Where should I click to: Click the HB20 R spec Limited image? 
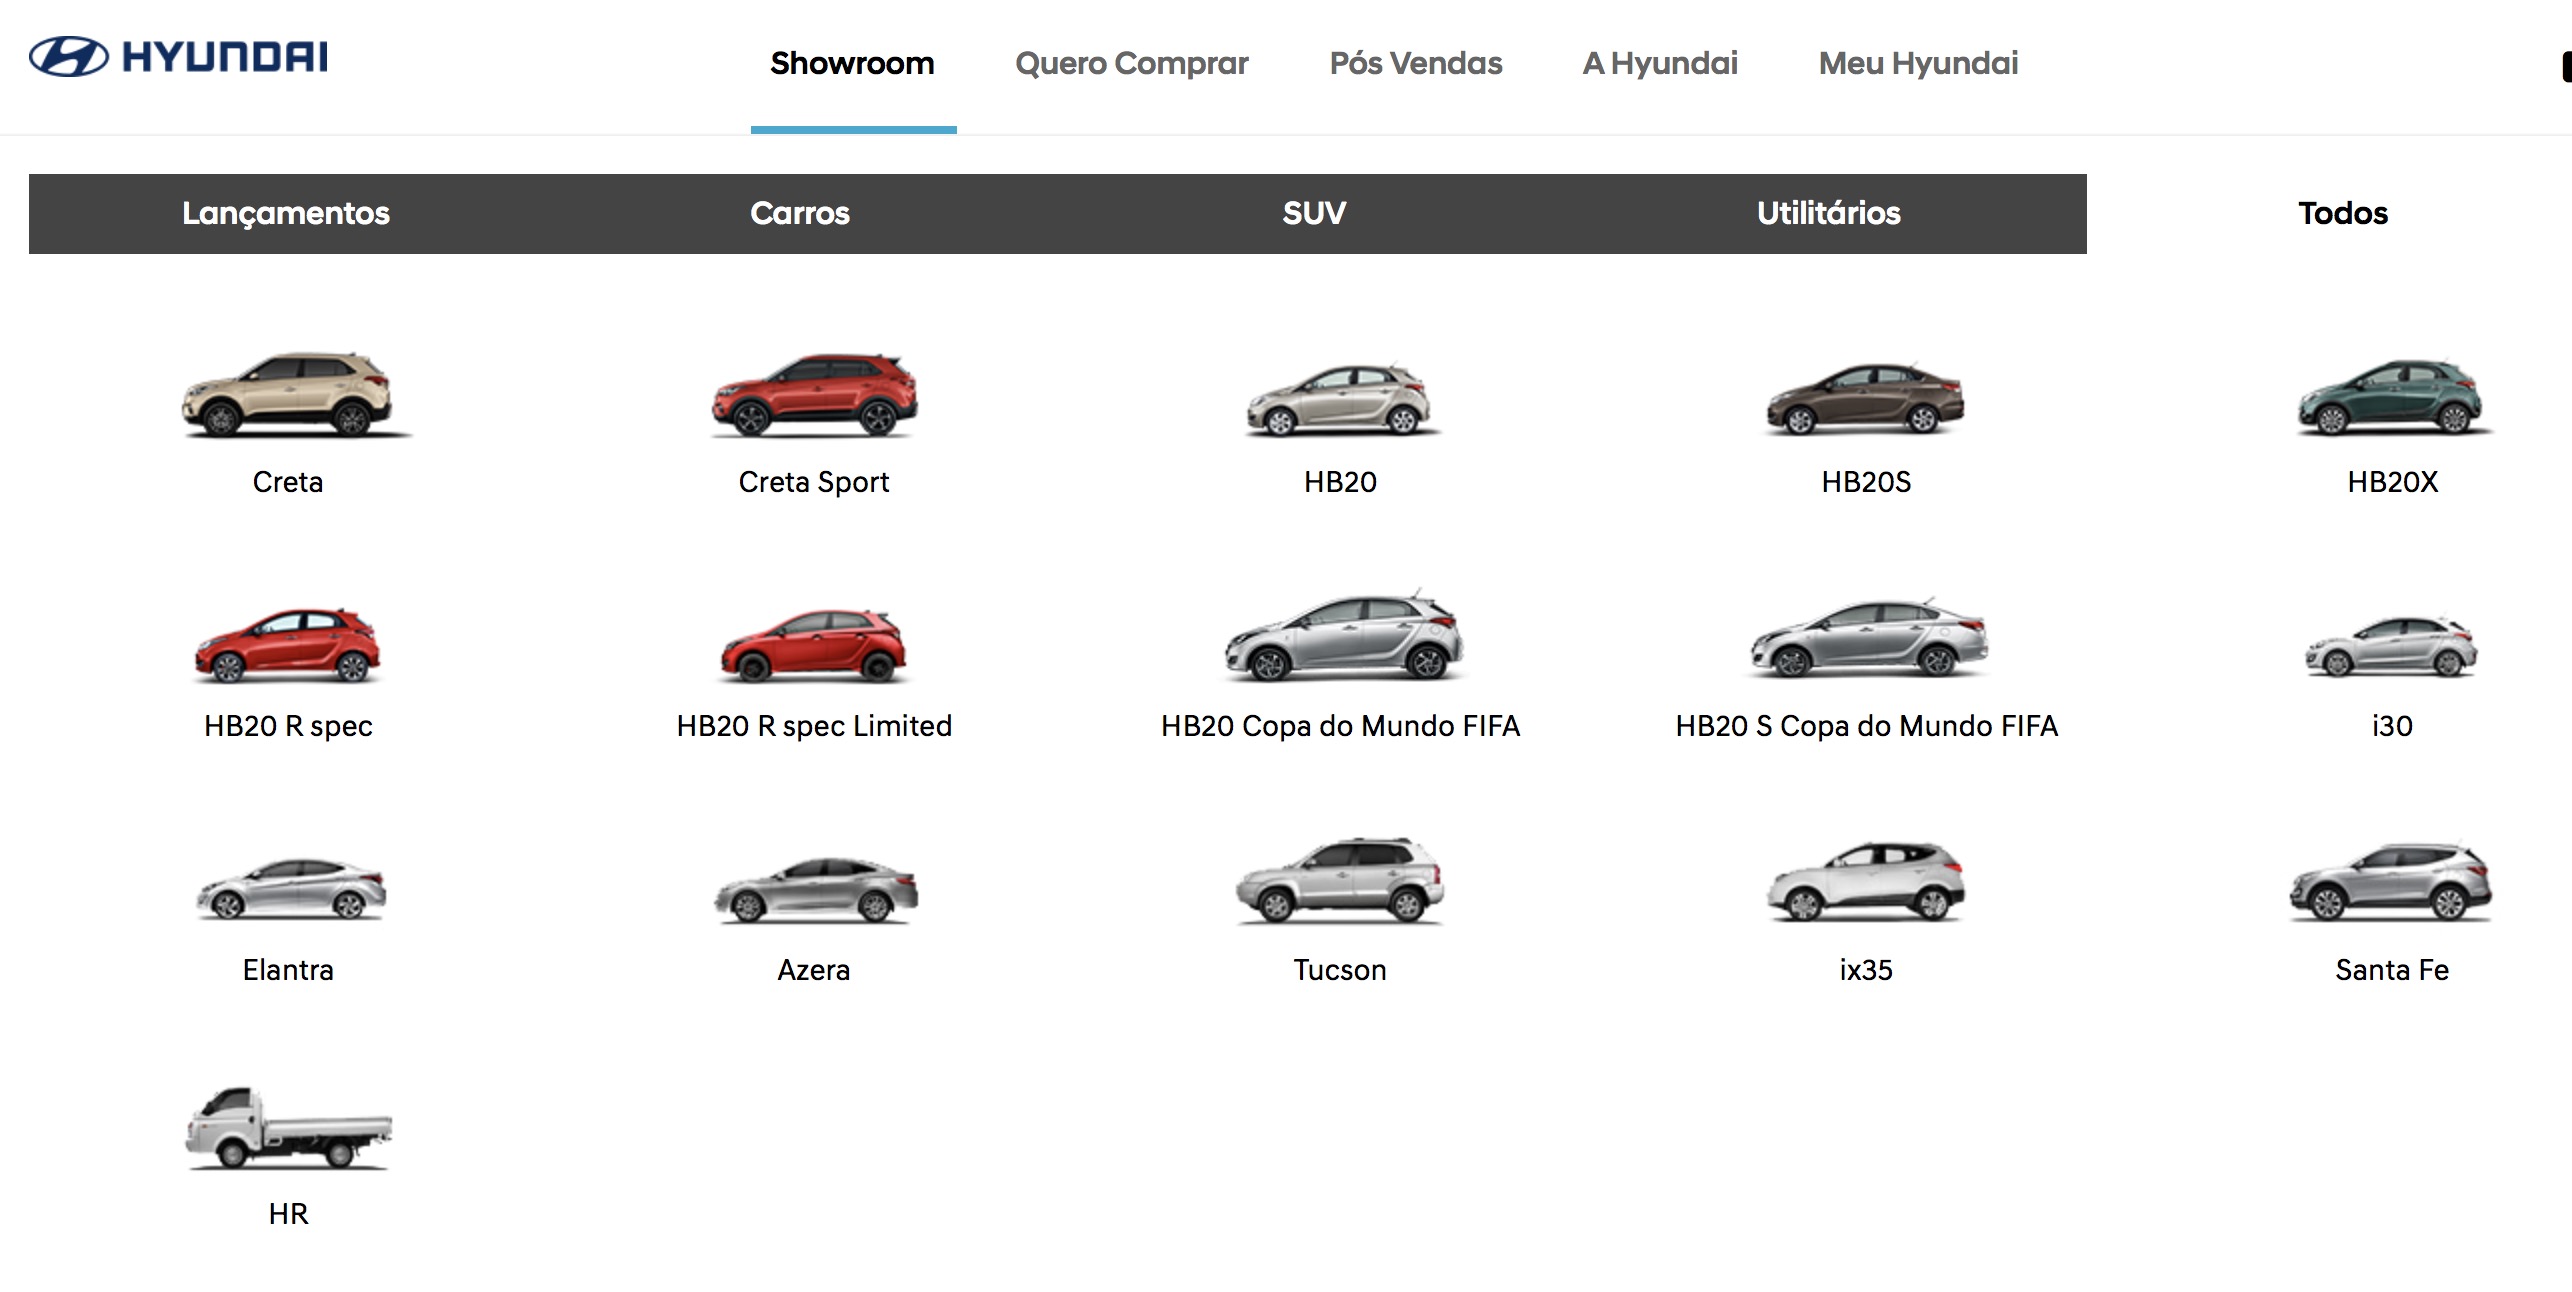point(814,645)
